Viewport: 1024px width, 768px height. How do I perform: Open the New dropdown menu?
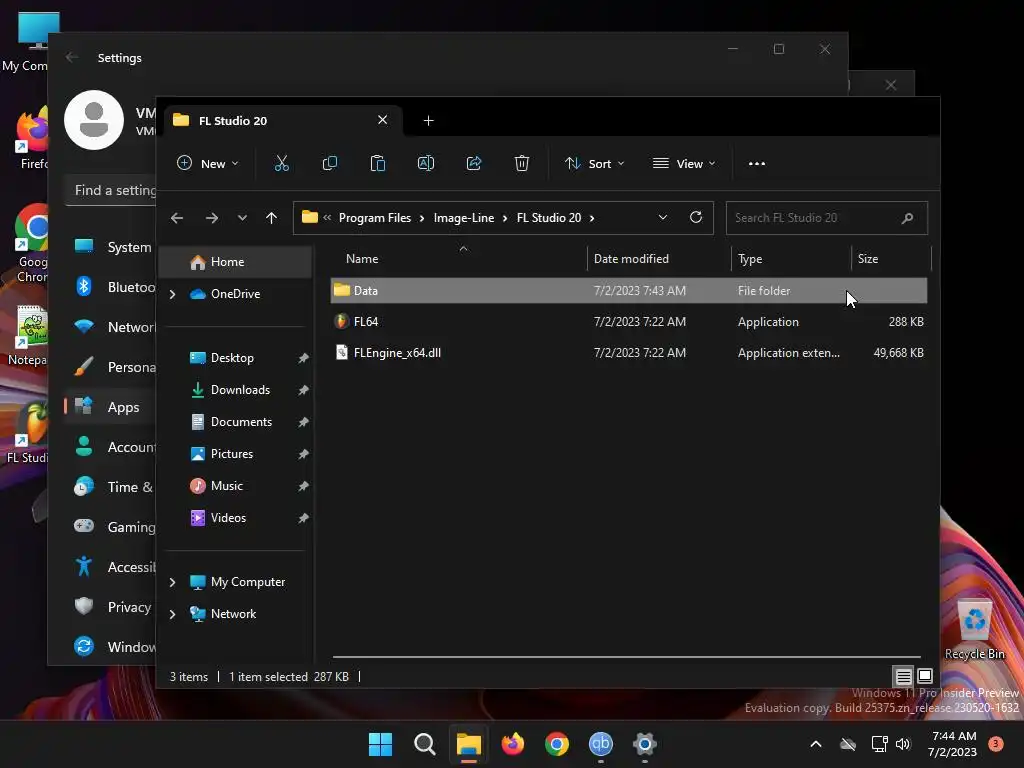tap(208, 163)
